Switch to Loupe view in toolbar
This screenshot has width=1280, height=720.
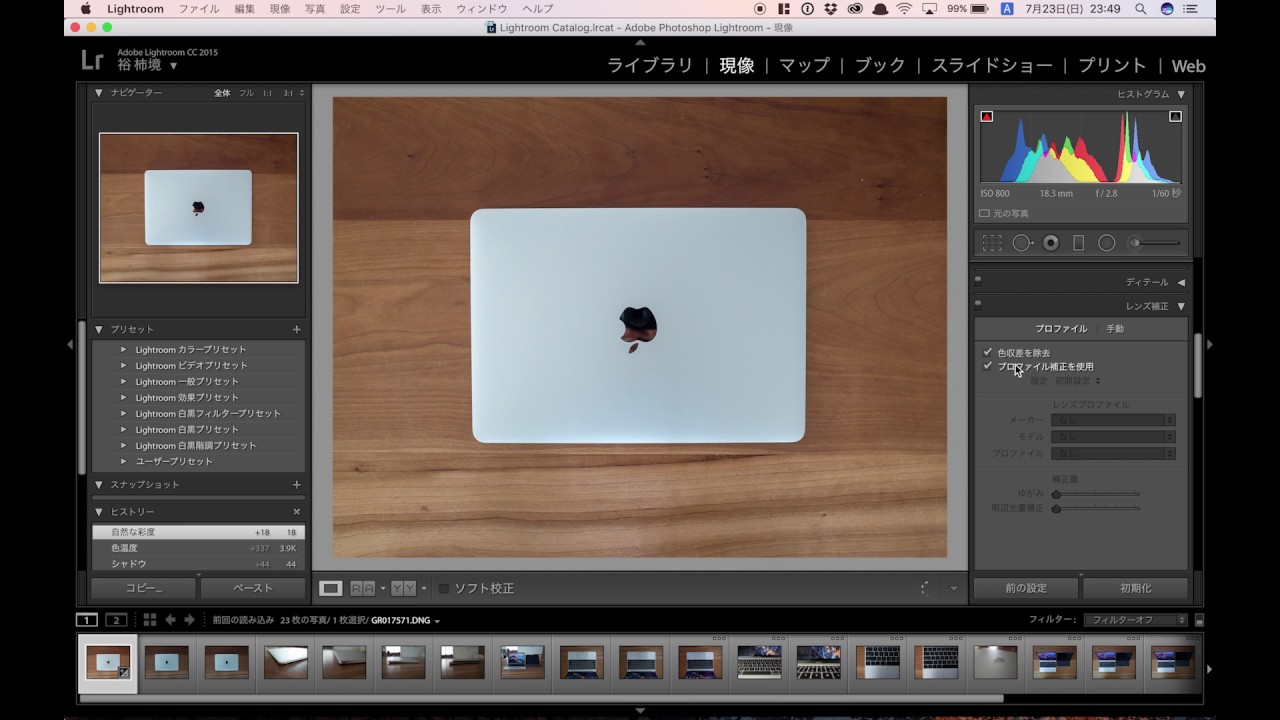330,588
